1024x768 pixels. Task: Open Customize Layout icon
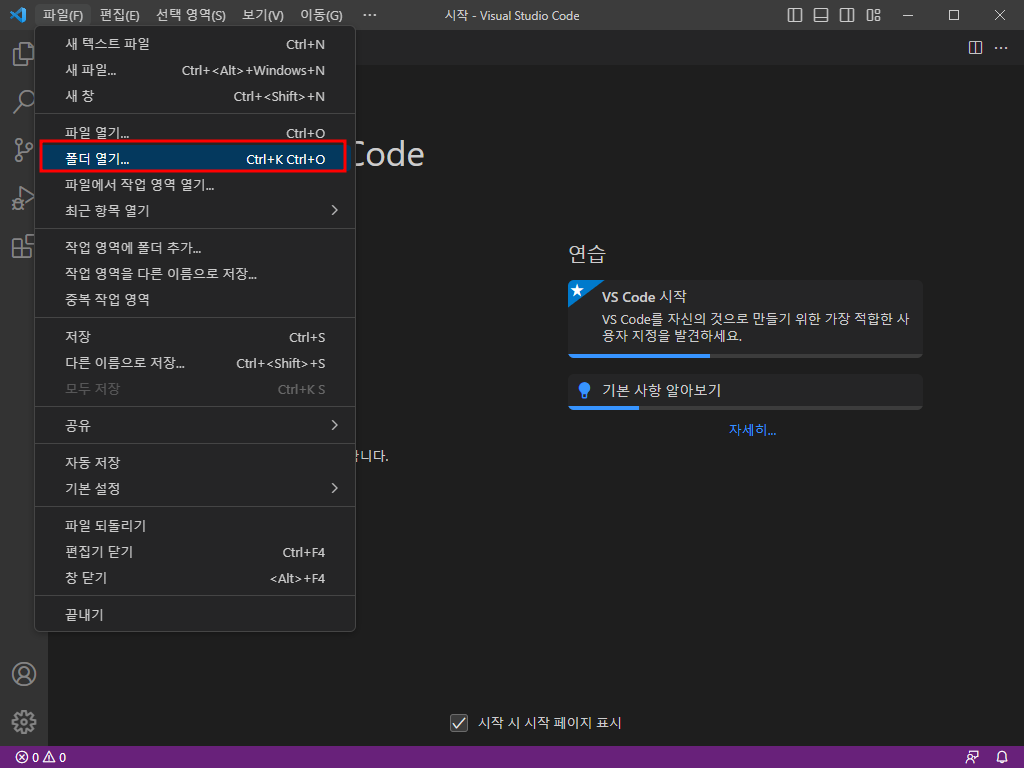873,15
